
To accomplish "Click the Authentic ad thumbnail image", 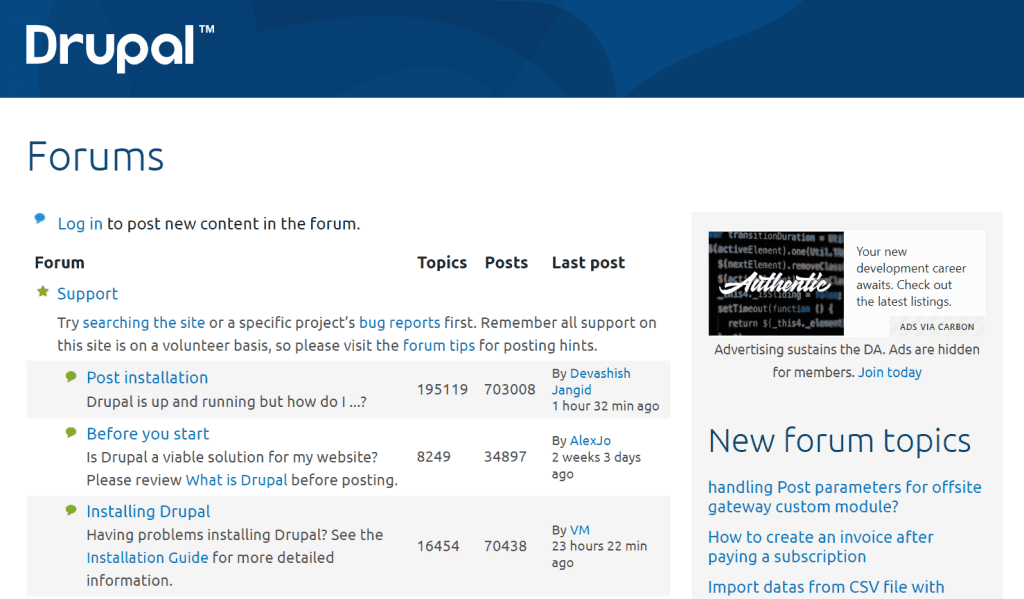I will [x=776, y=283].
